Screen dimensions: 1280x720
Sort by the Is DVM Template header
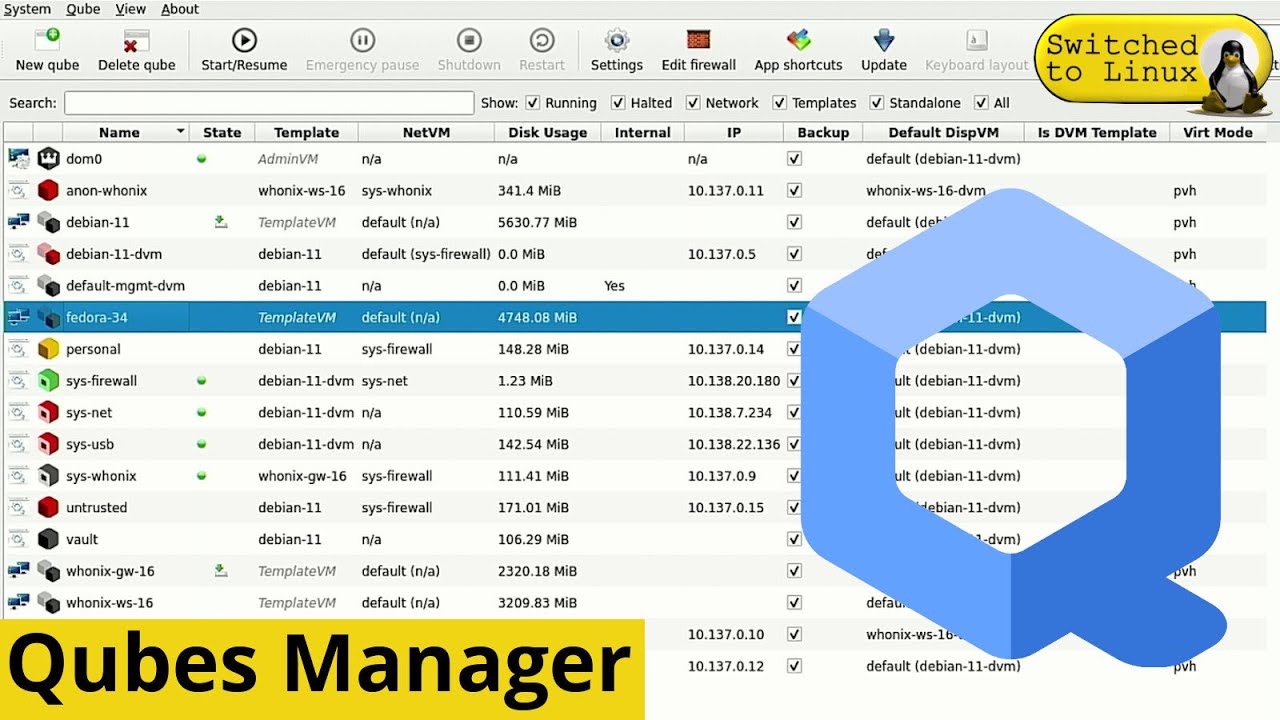point(1097,132)
